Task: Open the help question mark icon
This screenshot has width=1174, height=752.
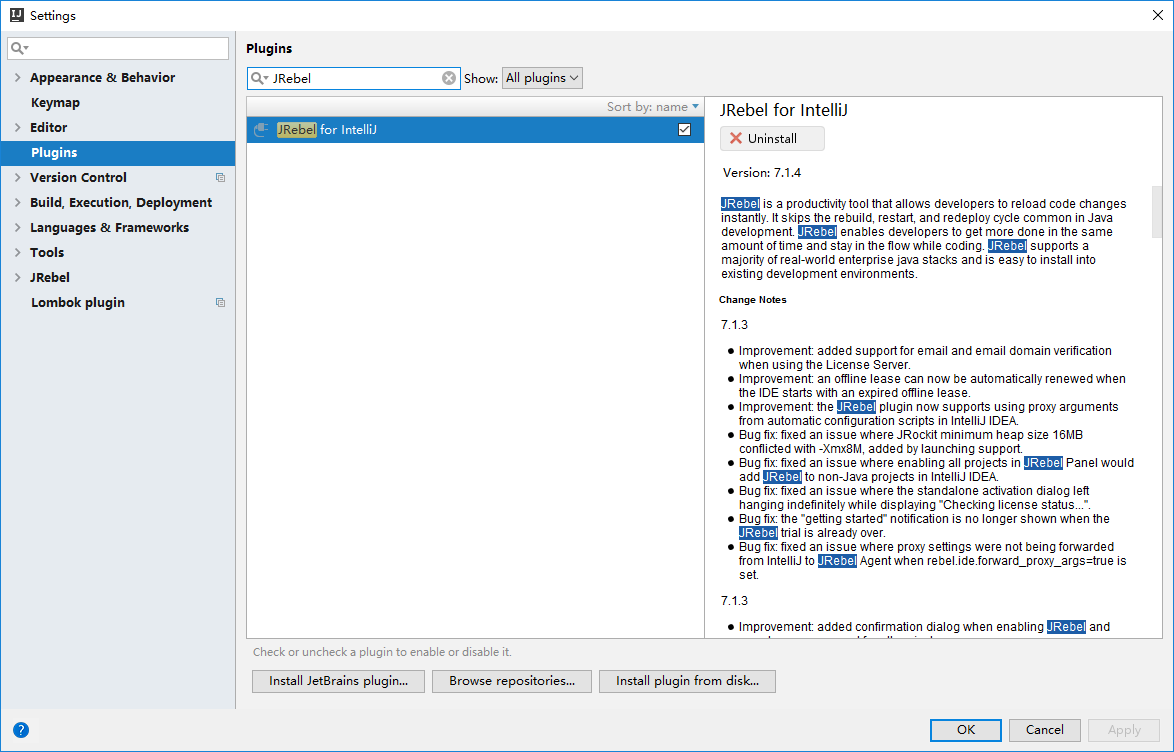Action: point(21,730)
